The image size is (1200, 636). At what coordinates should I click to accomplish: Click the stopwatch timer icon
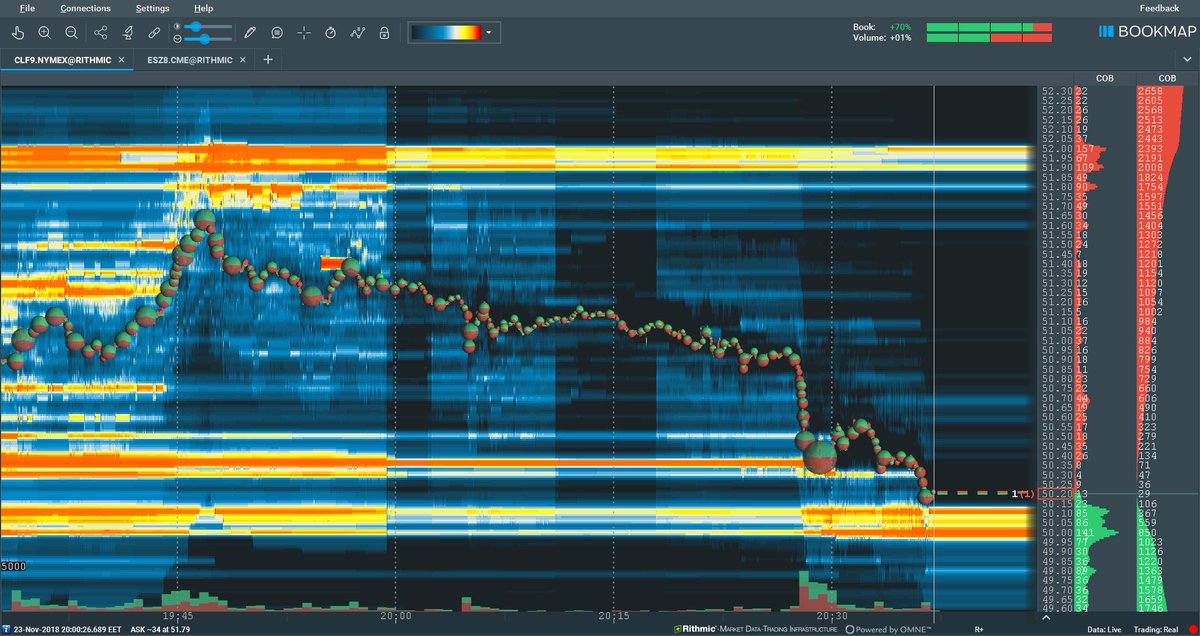pyautogui.click(x=331, y=33)
